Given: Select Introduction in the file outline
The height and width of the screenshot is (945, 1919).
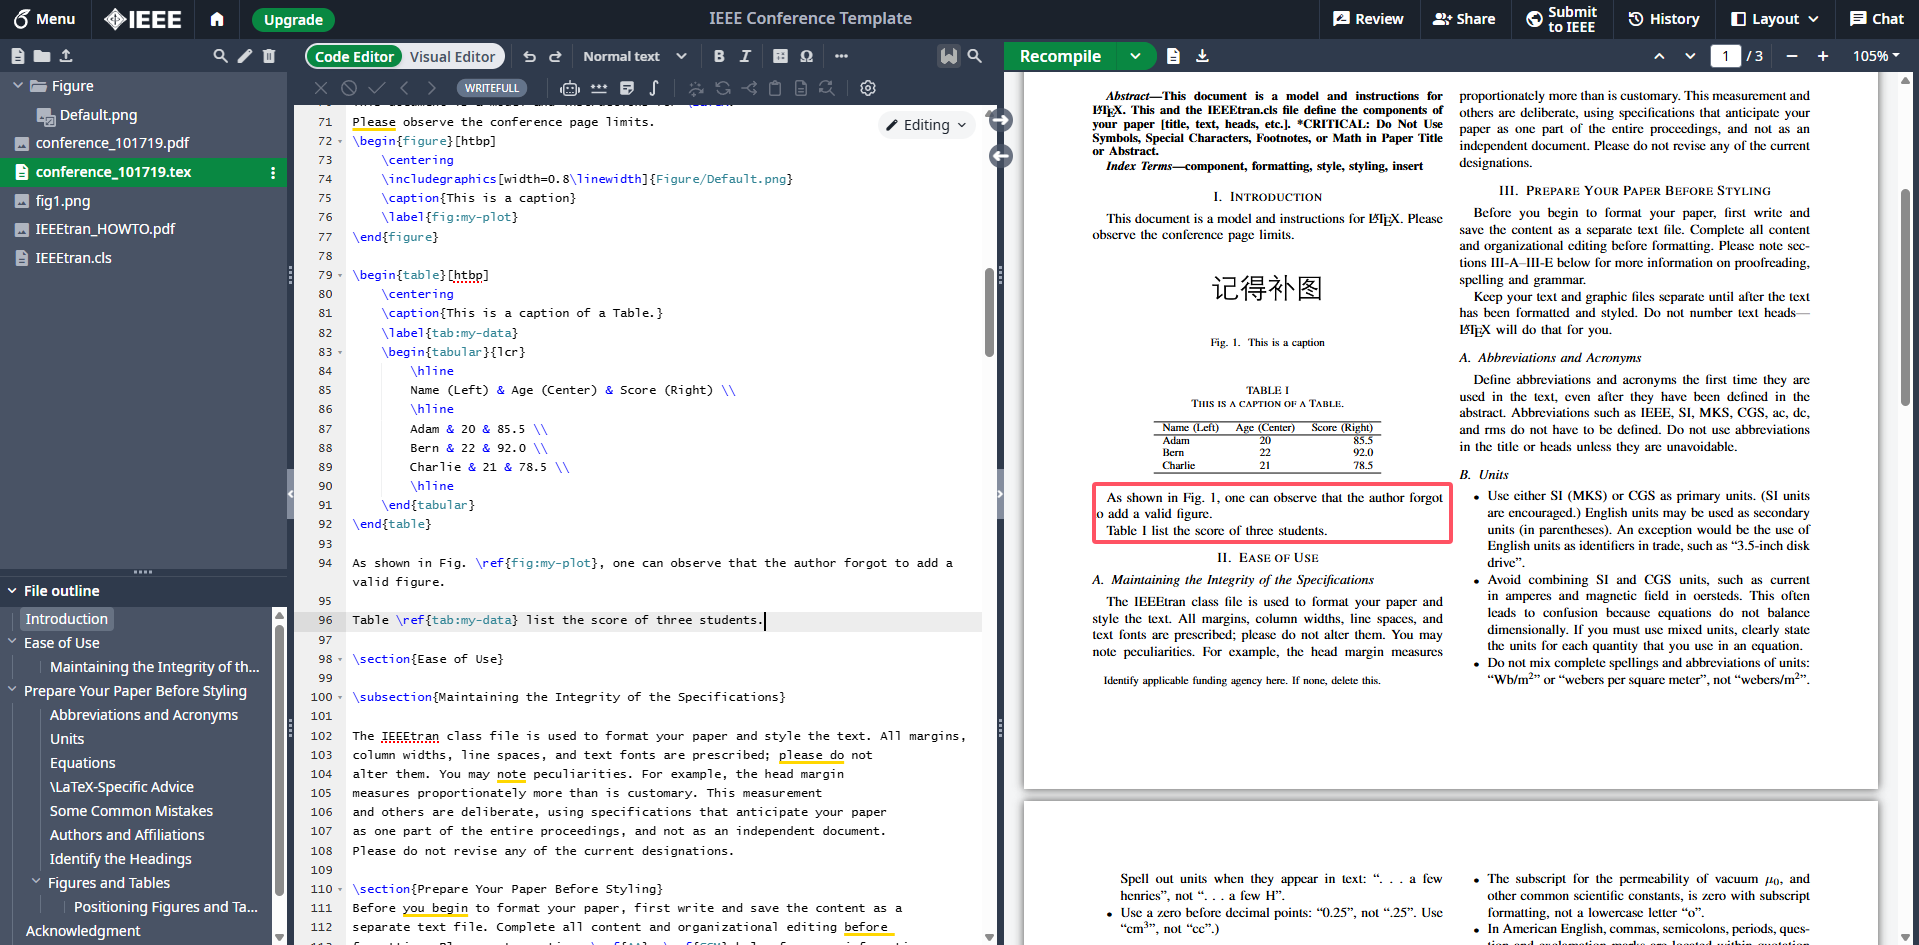Looking at the screenshot, I should (x=66, y=618).
